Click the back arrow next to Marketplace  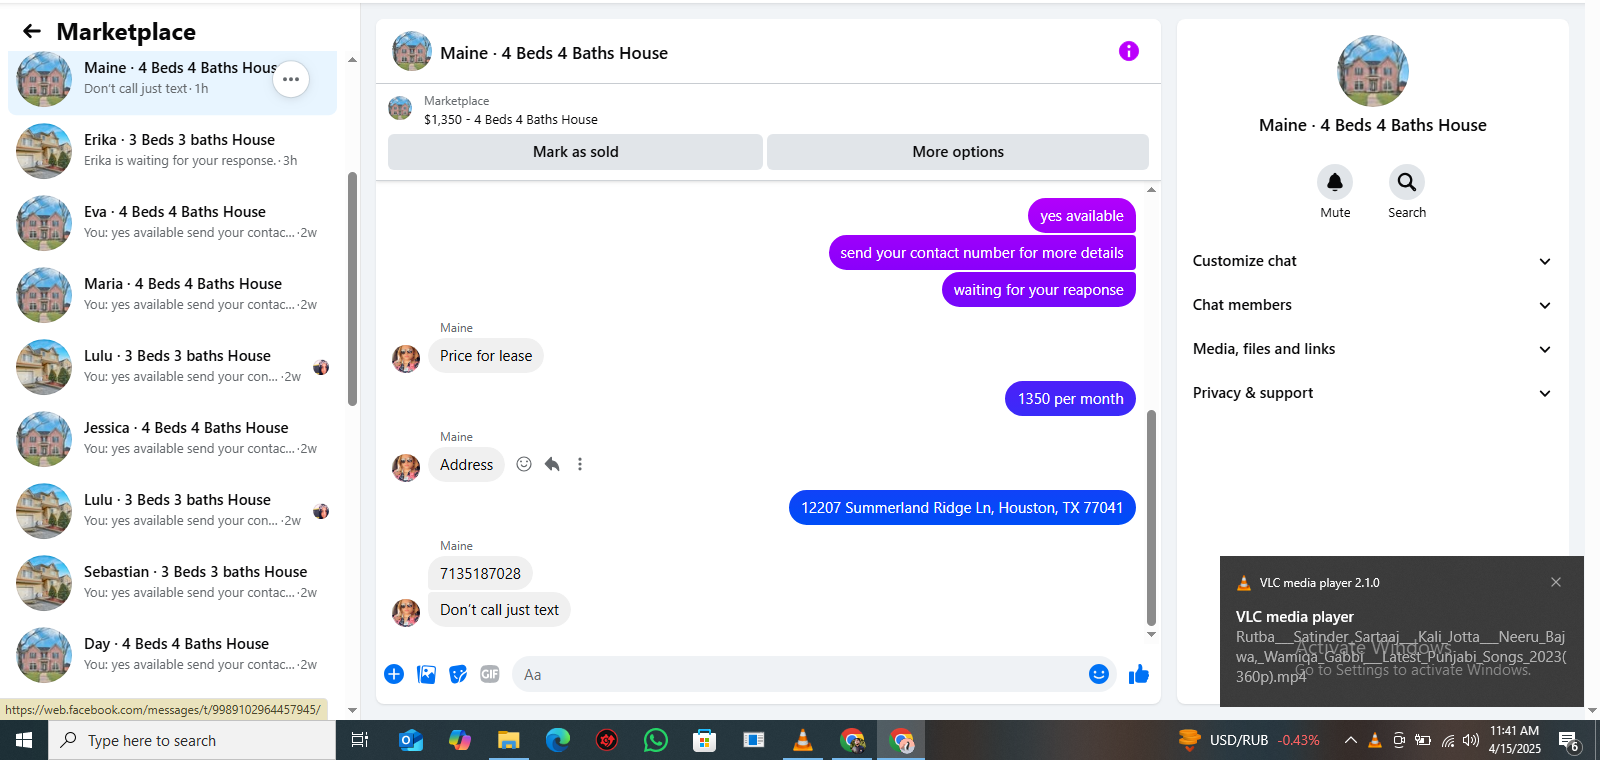pos(32,31)
